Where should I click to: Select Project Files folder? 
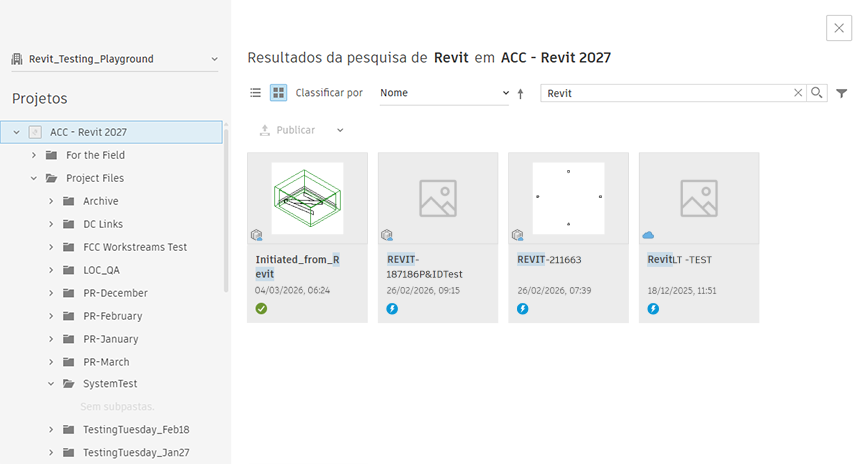coord(95,178)
